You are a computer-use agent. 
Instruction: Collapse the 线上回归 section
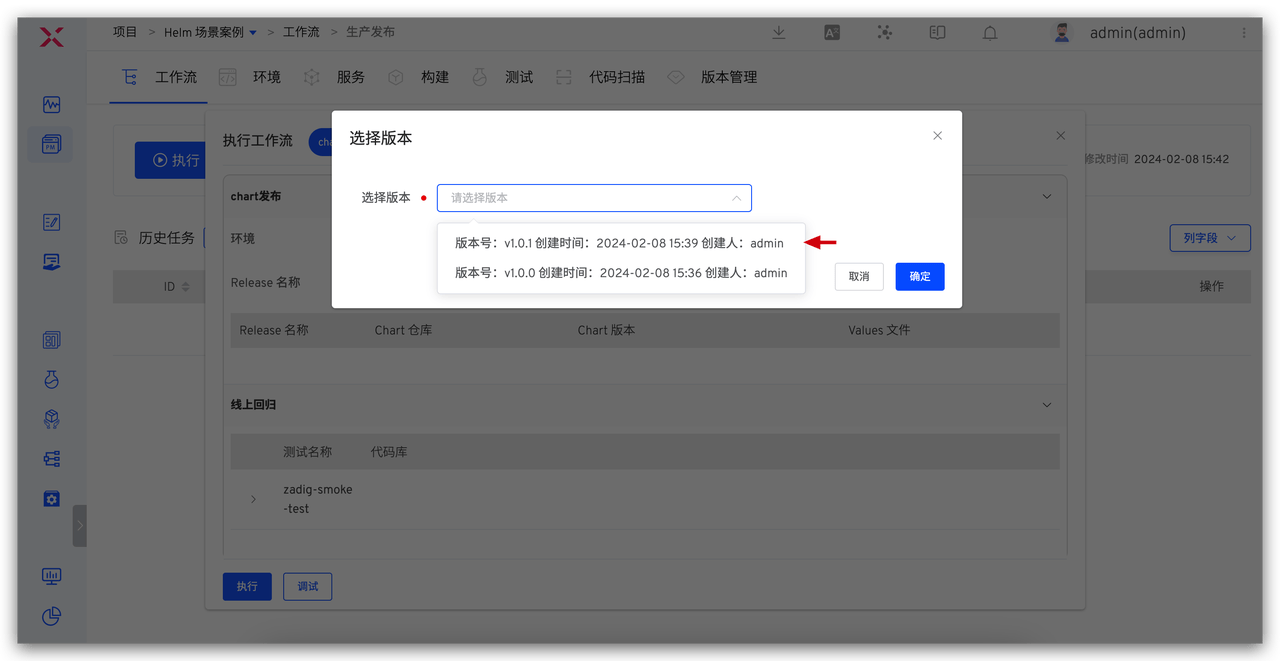[1047, 405]
